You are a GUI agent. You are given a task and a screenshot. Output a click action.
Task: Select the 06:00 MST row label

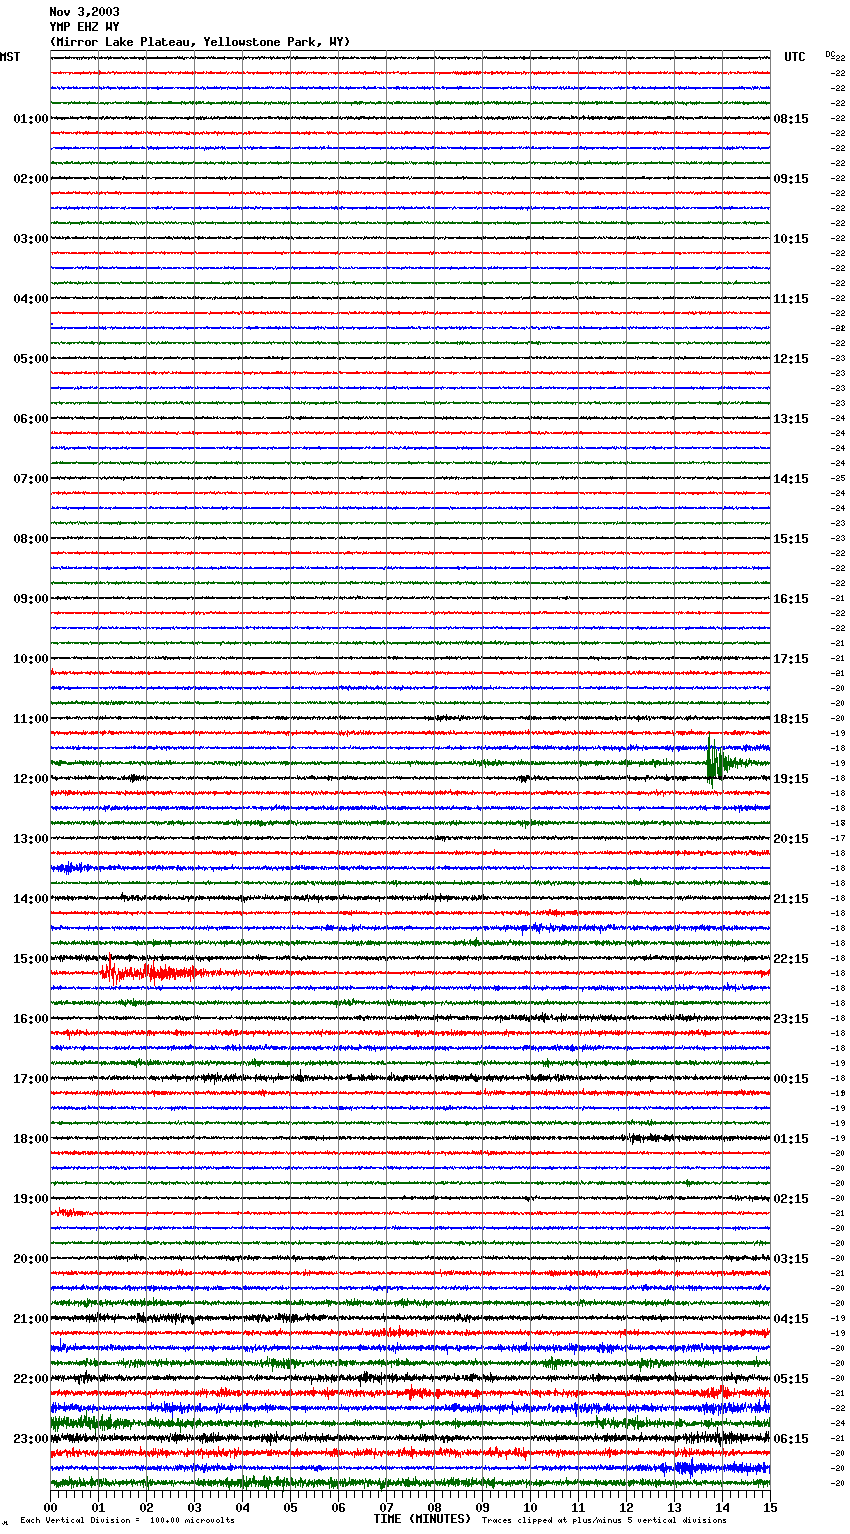pyautogui.click(x=30, y=419)
